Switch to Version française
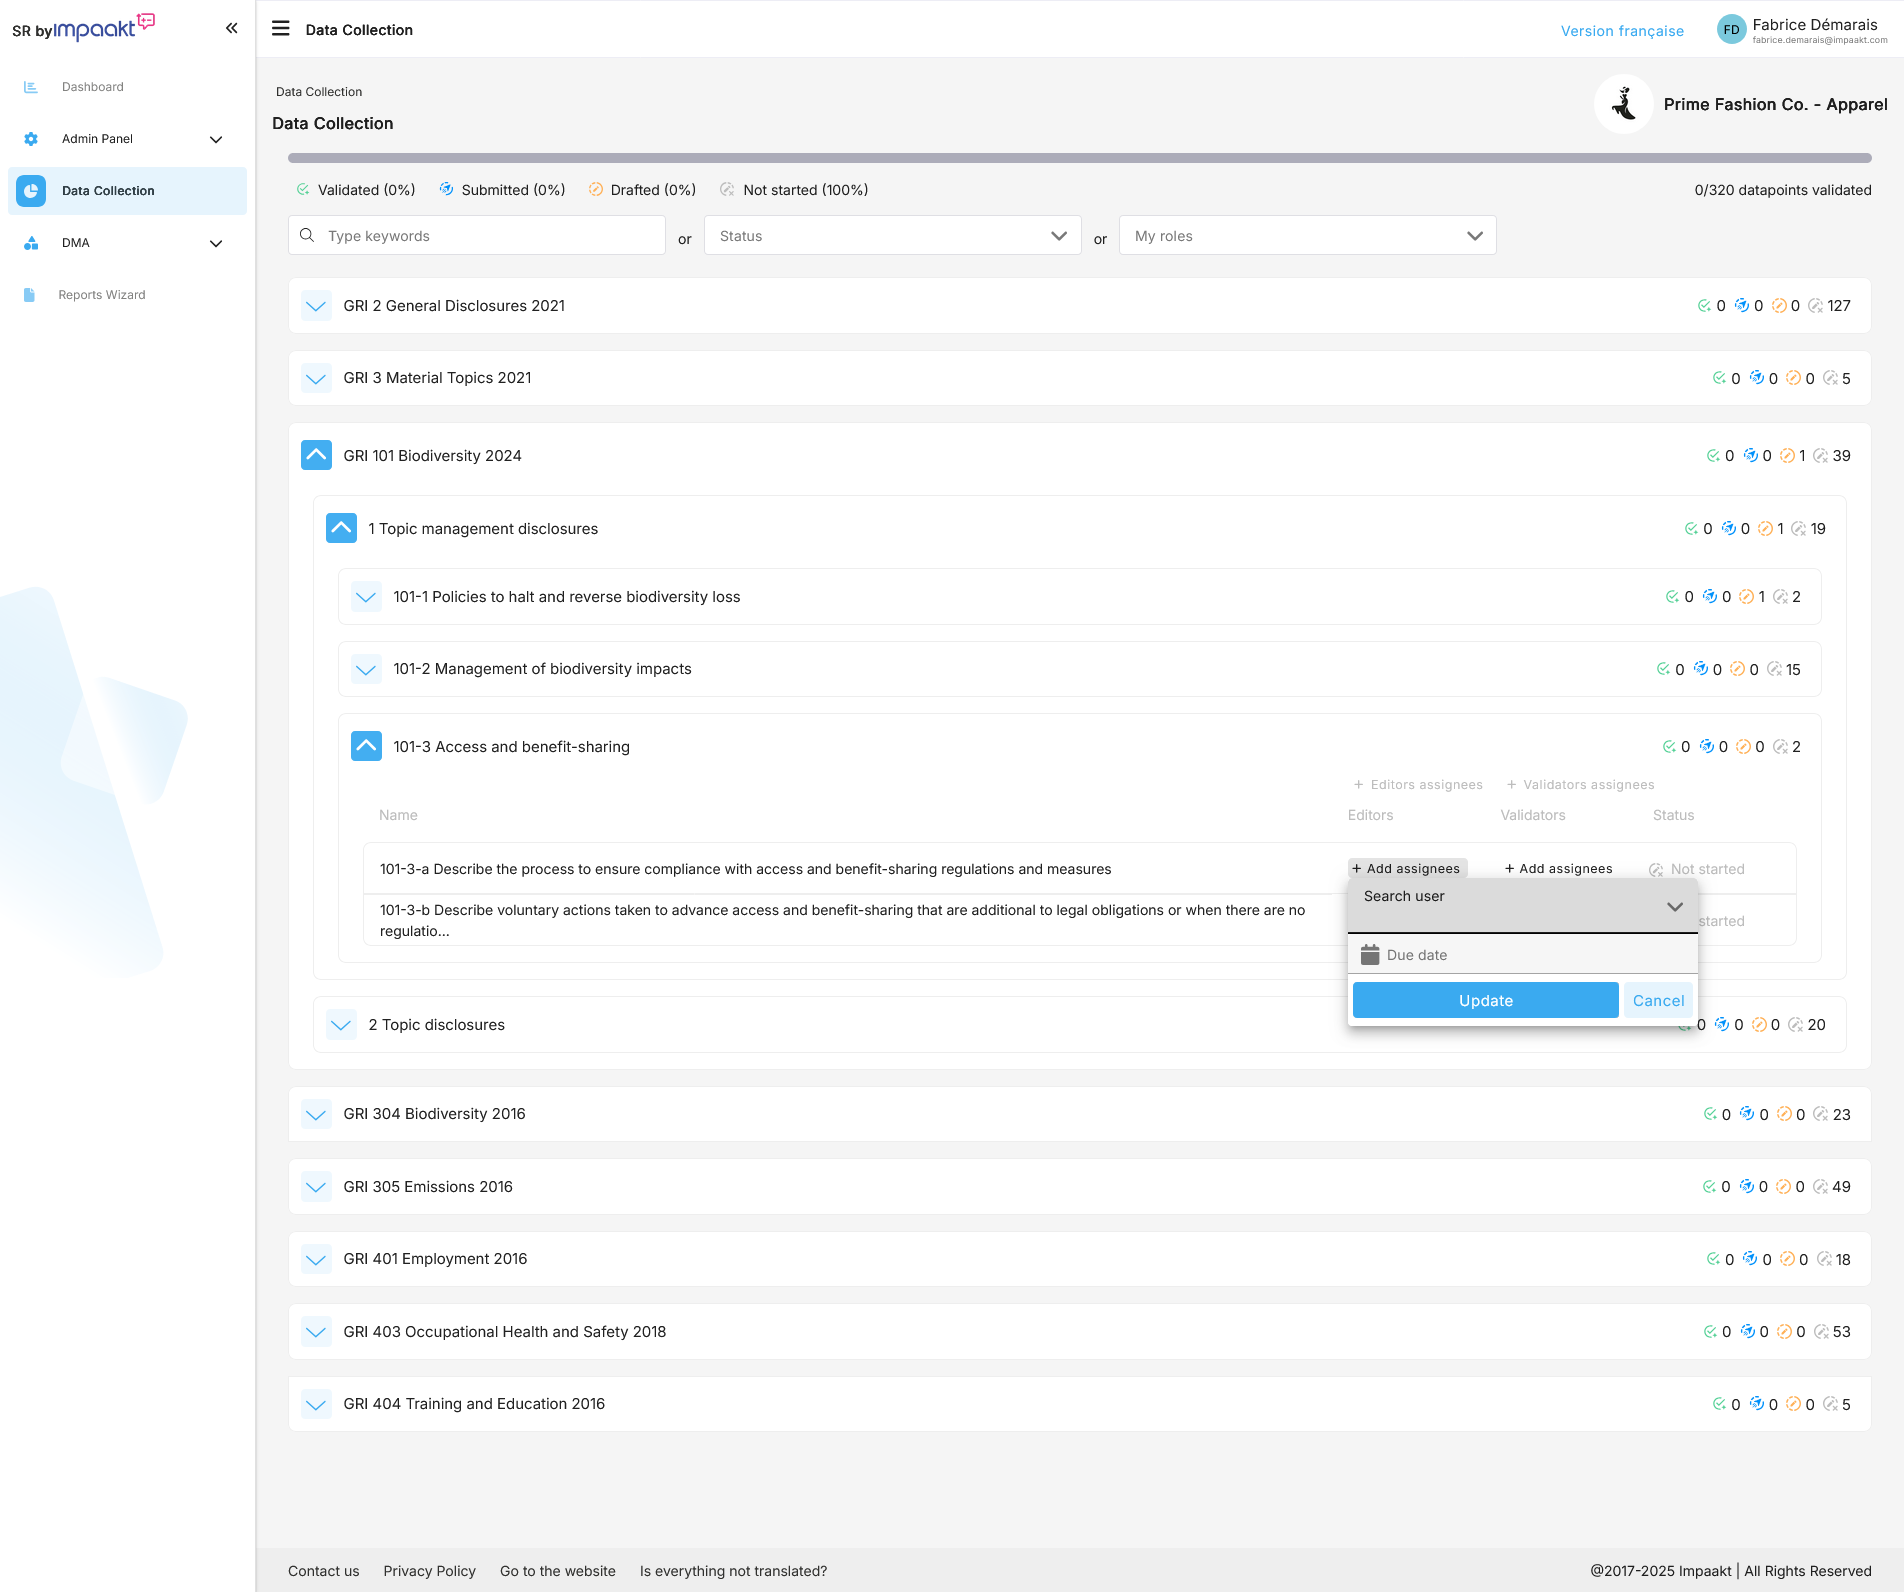The height and width of the screenshot is (1592, 1904). click(x=1622, y=31)
